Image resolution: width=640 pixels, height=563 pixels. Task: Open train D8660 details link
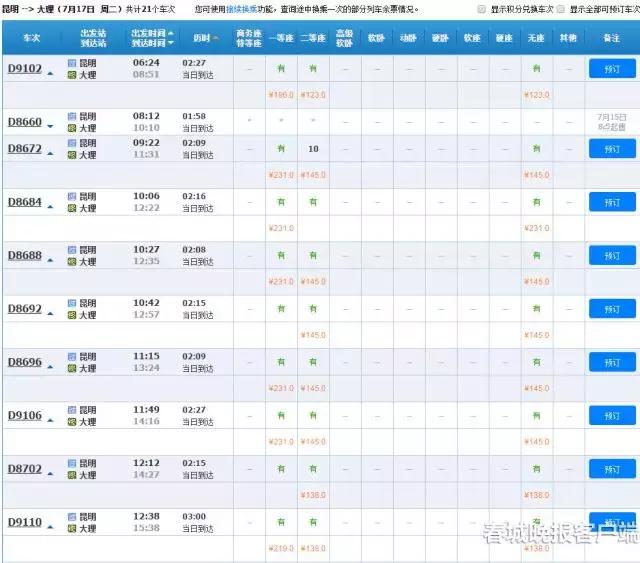point(24,122)
